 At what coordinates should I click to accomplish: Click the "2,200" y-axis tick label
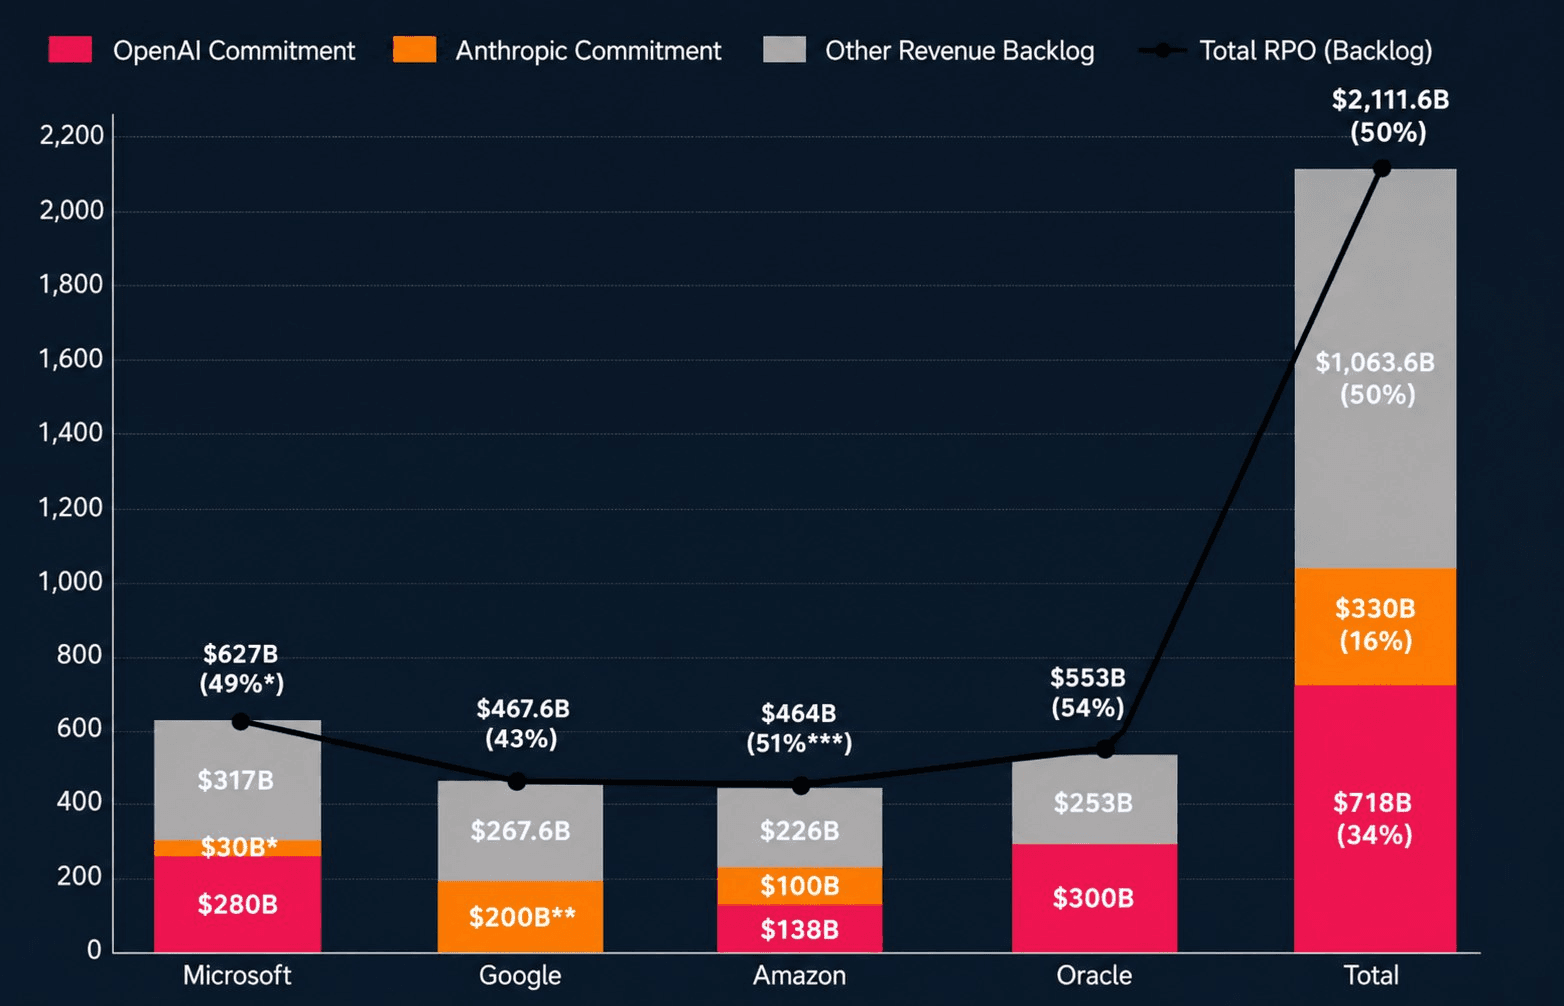[71, 135]
